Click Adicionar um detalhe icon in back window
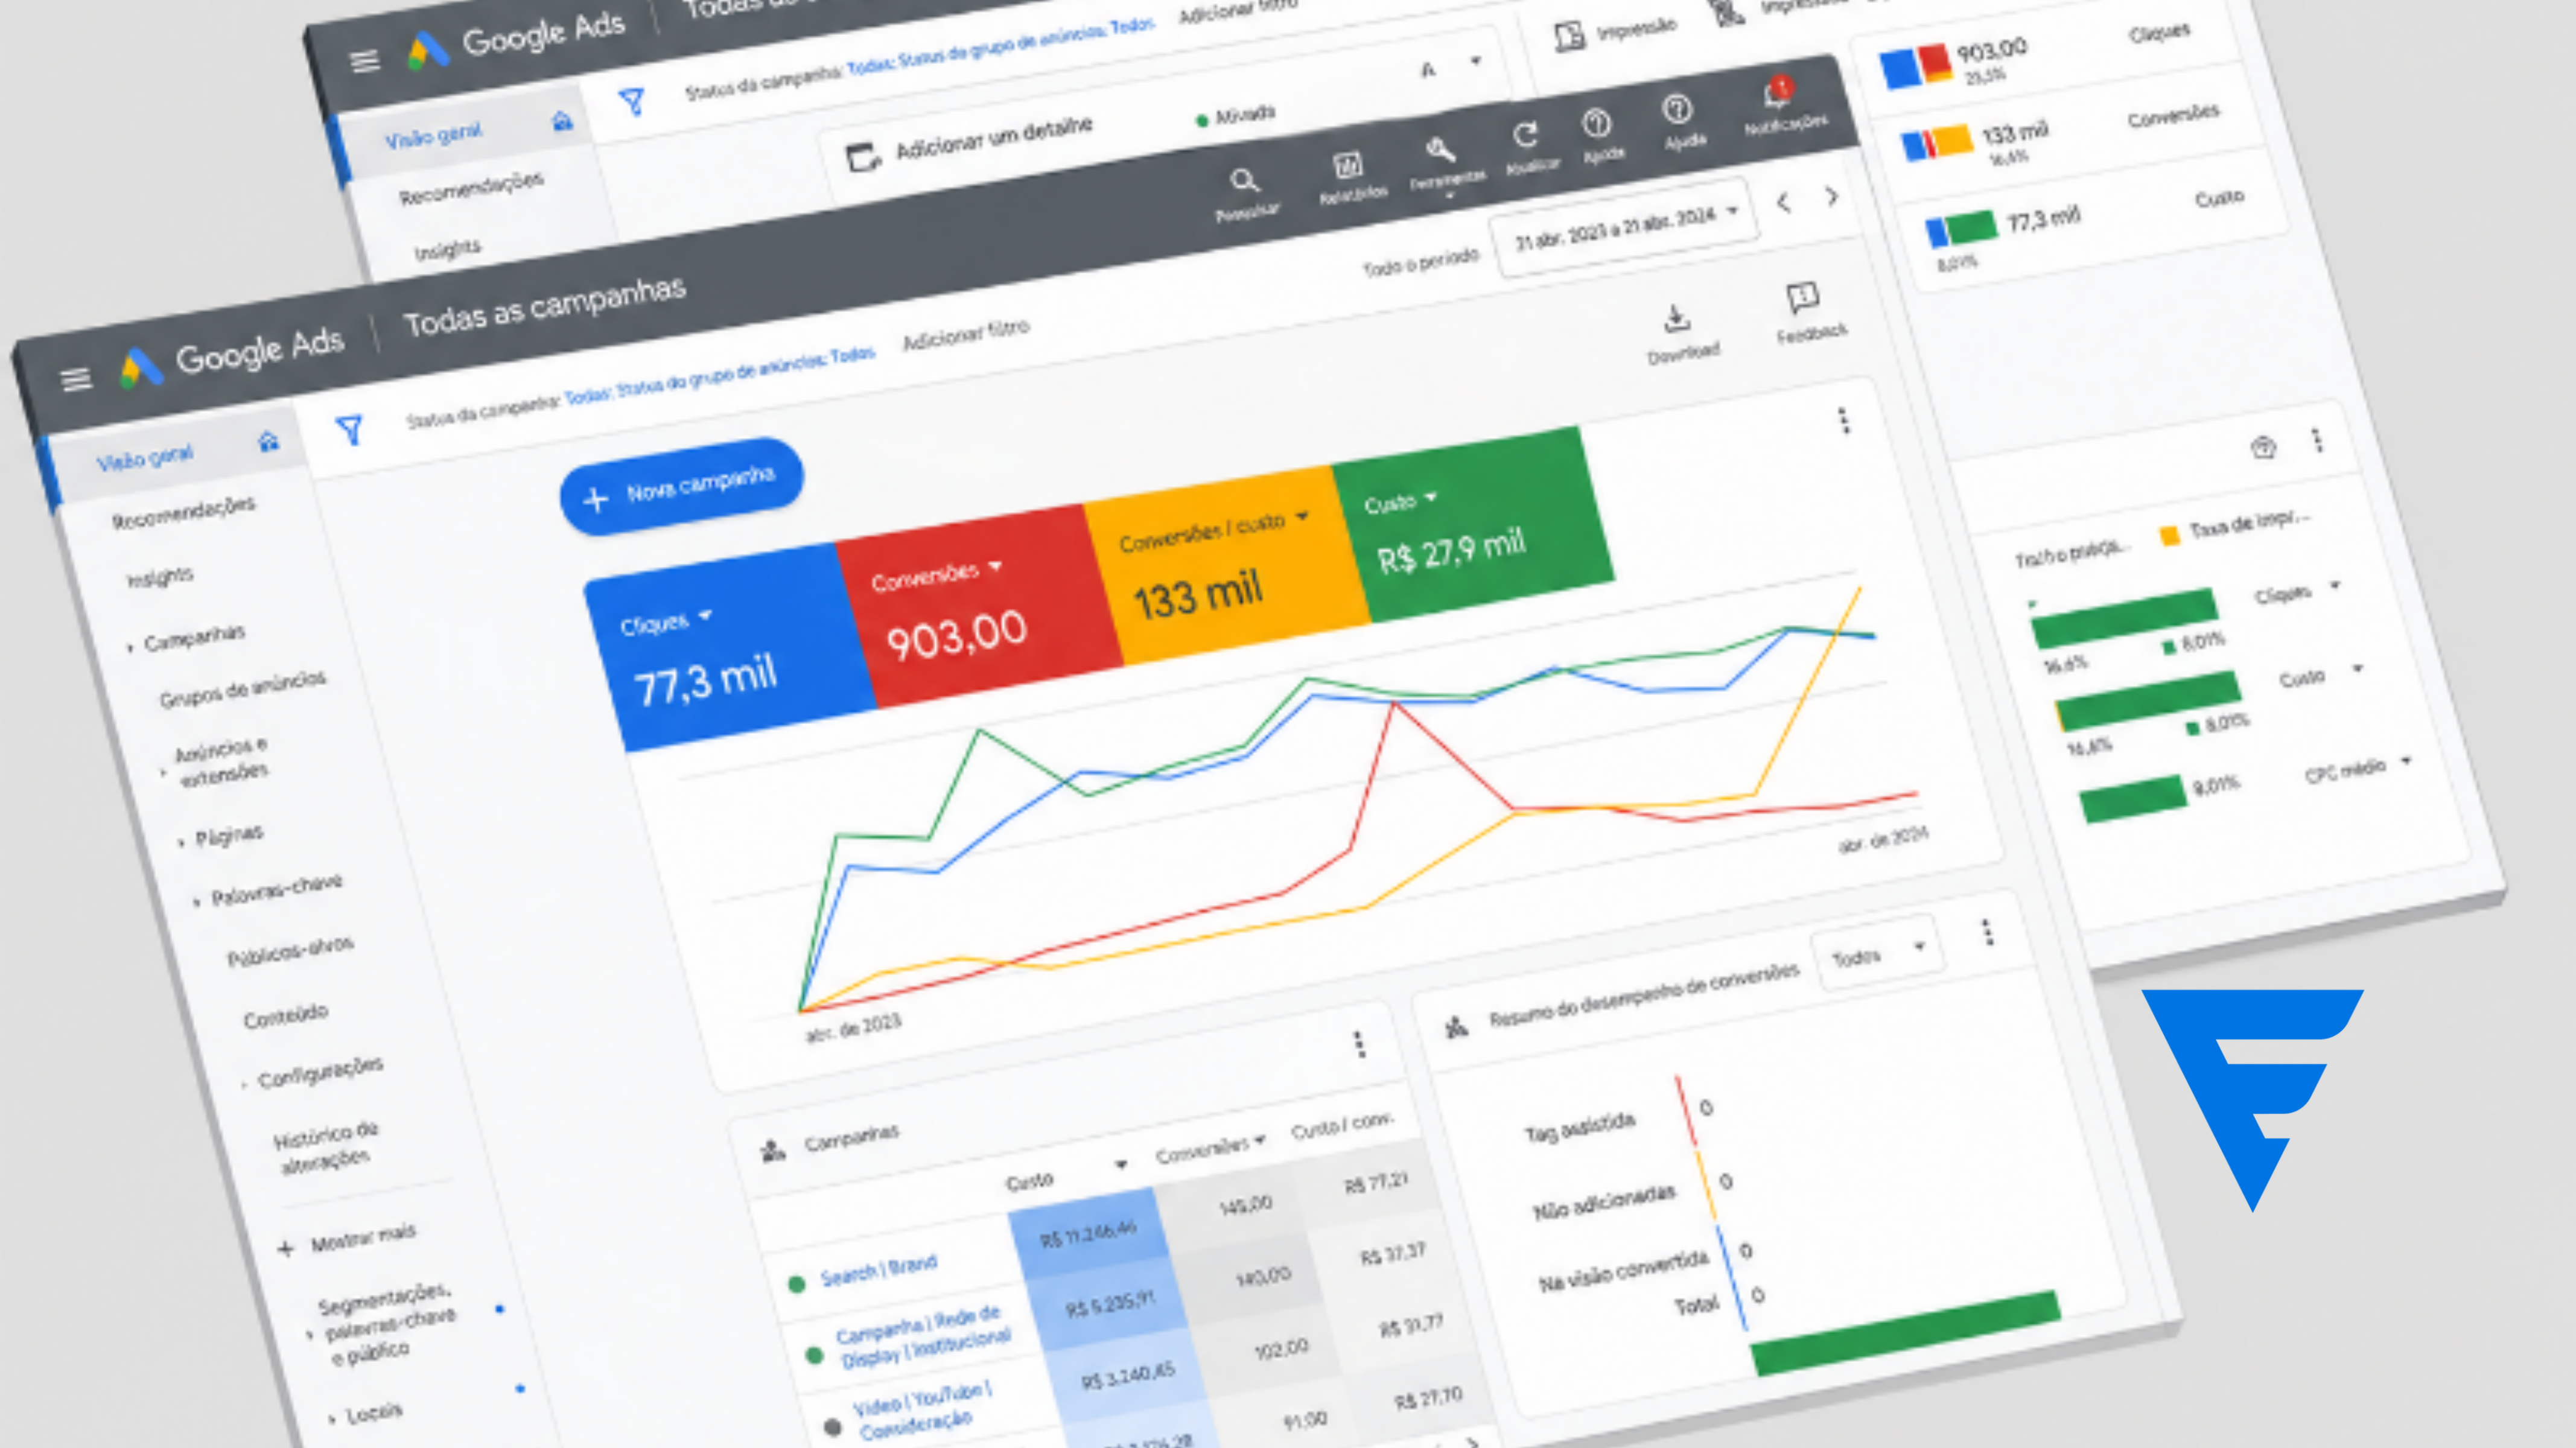 click(862, 157)
